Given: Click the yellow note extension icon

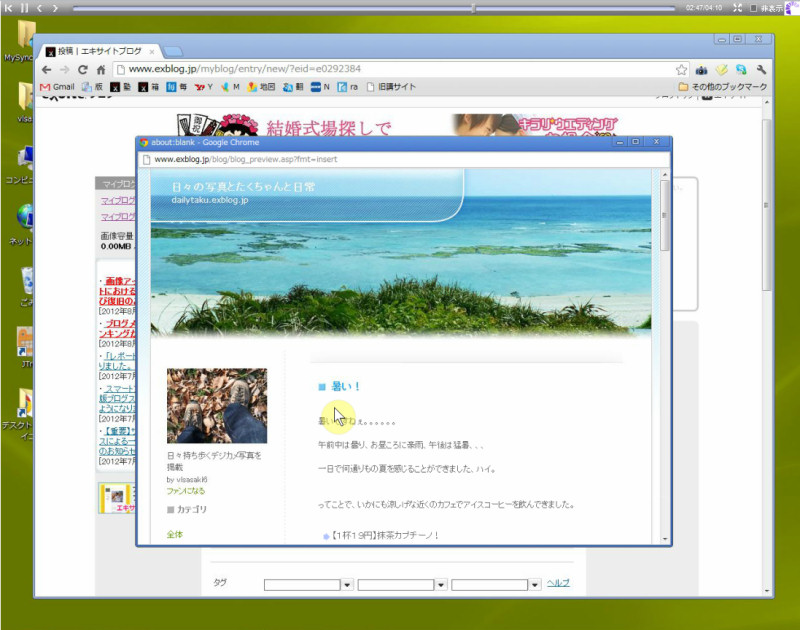Looking at the screenshot, I should click(721, 69).
